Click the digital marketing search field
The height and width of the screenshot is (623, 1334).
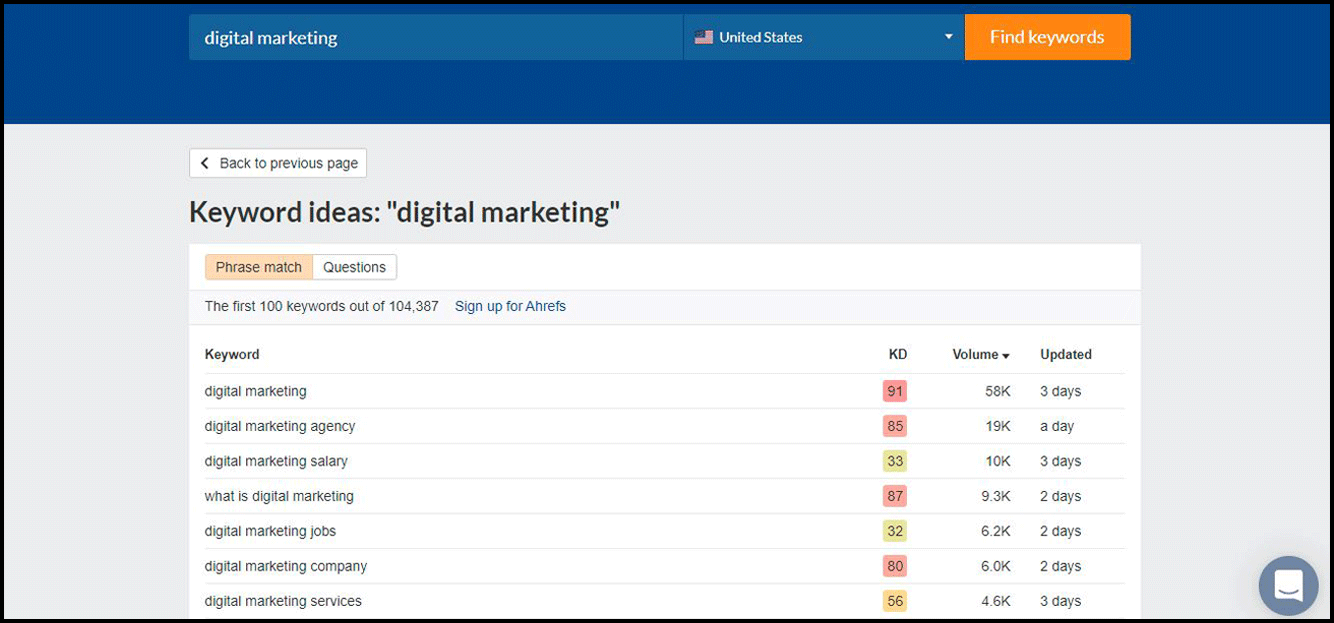tap(435, 37)
